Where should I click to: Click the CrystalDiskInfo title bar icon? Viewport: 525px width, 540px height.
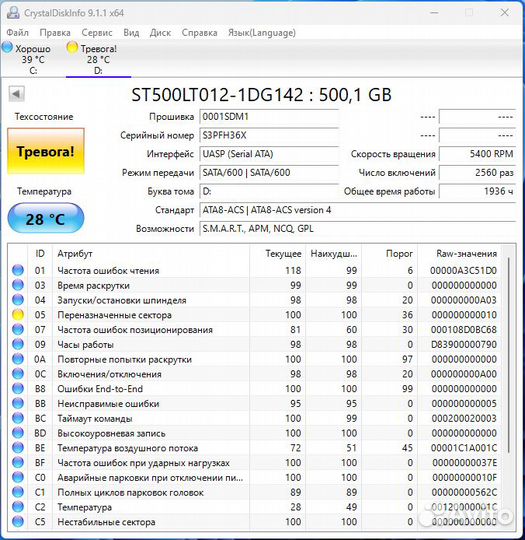(x=13, y=13)
